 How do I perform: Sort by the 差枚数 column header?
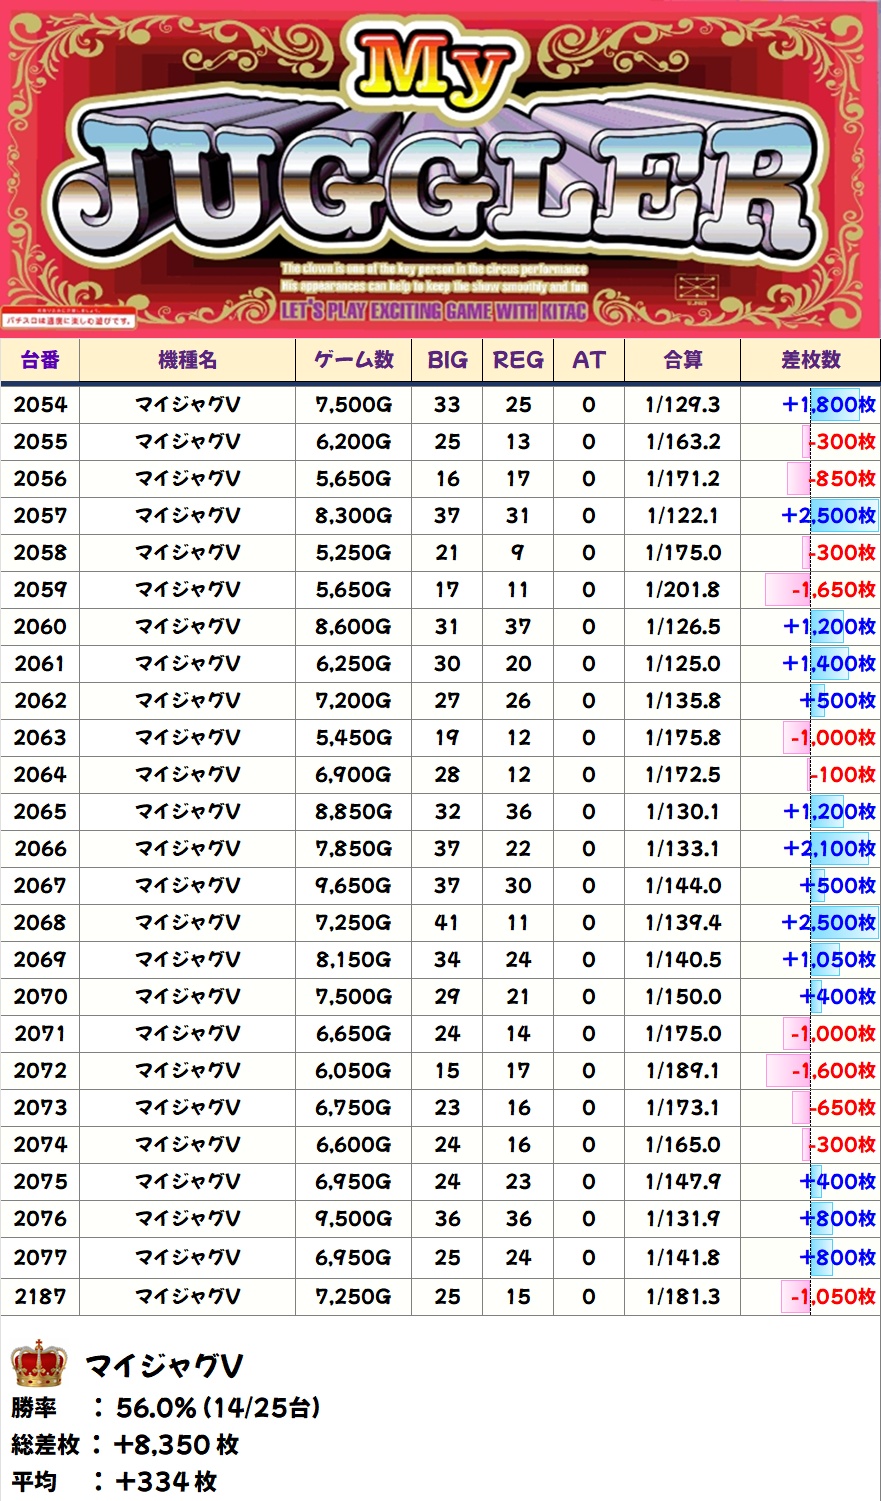[x=810, y=360]
